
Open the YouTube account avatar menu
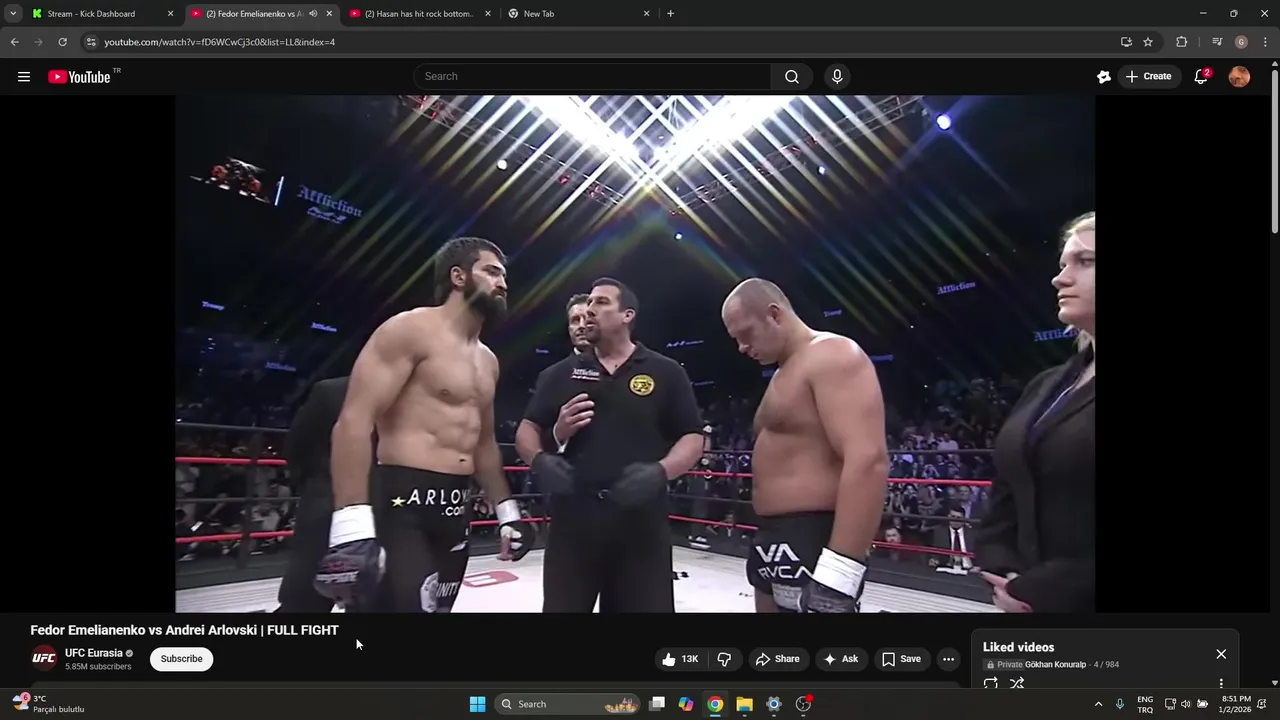click(1239, 77)
